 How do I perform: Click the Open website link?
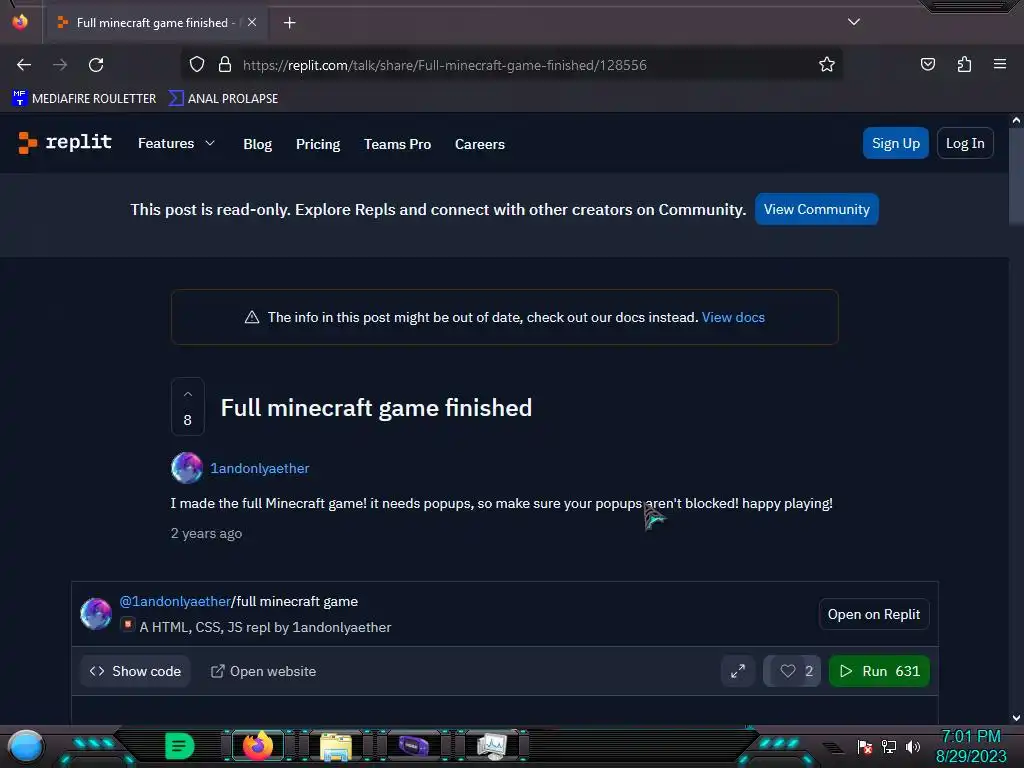(263, 671)
